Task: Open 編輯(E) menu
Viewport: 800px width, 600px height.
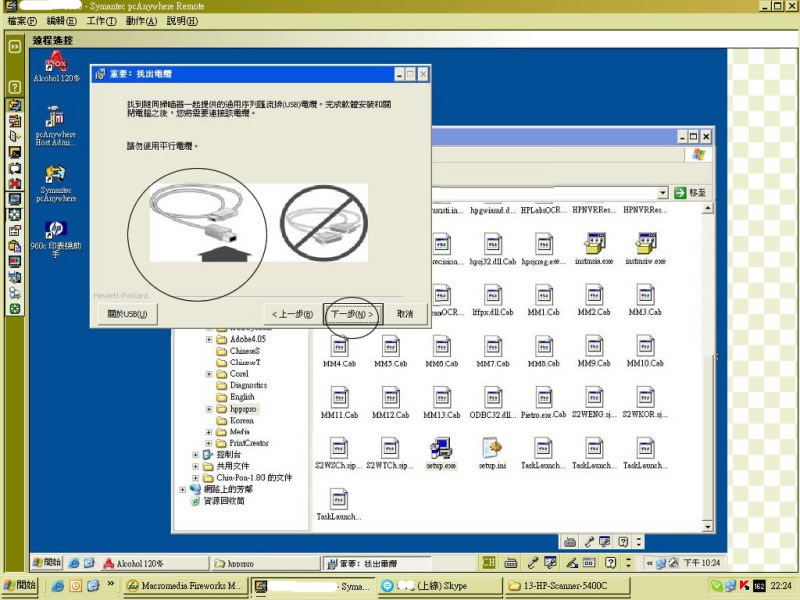Action: [61, 21]
